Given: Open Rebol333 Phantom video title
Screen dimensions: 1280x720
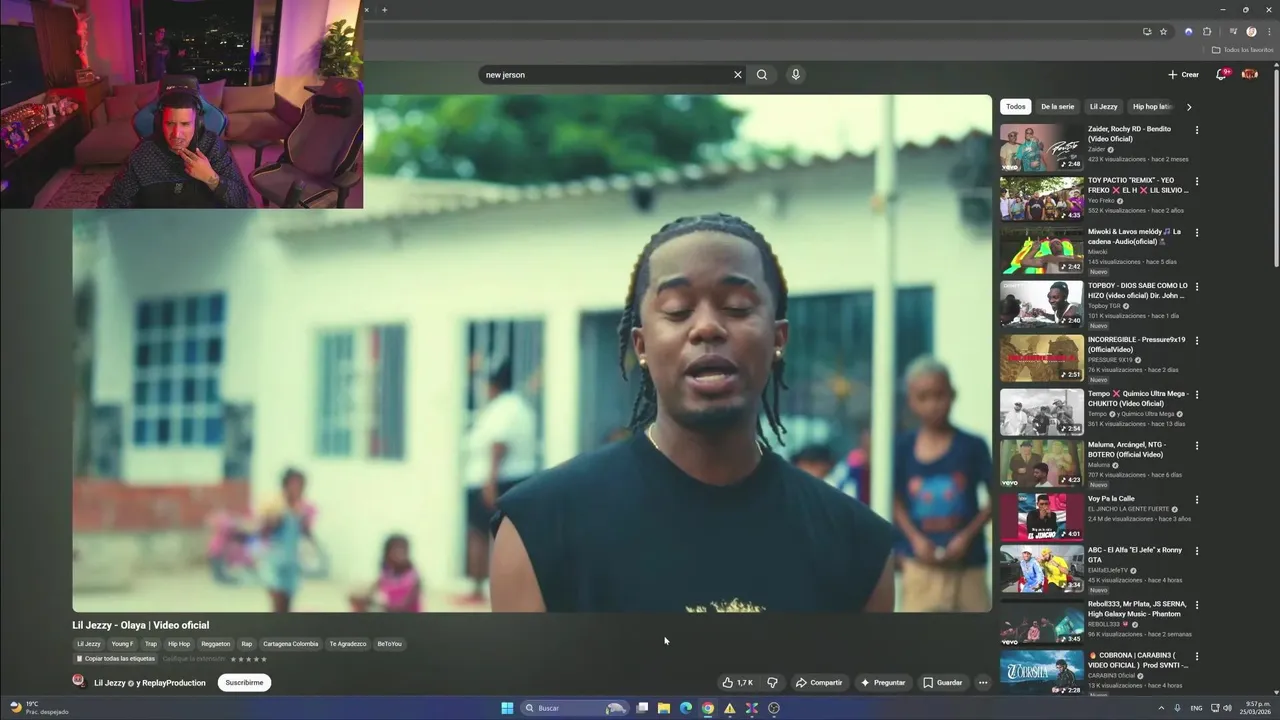Looking at the screenshot, I should 1137,609.
